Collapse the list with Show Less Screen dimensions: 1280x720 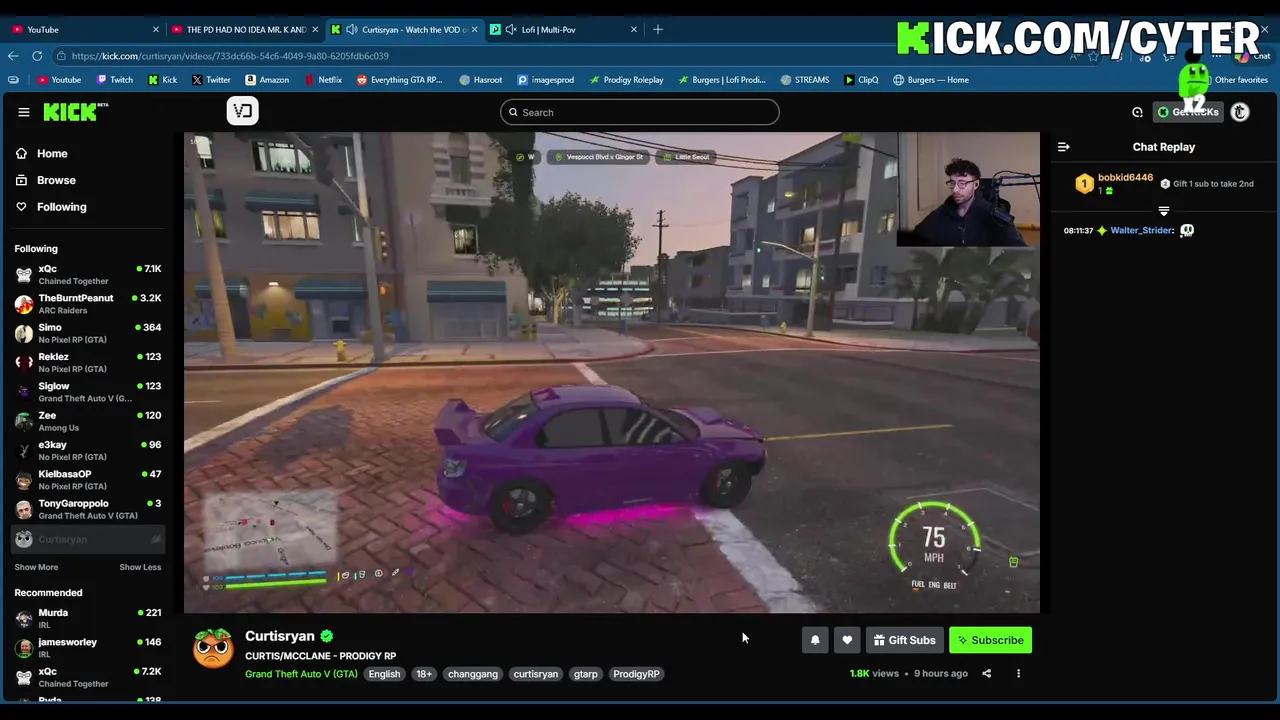(140, 567)
